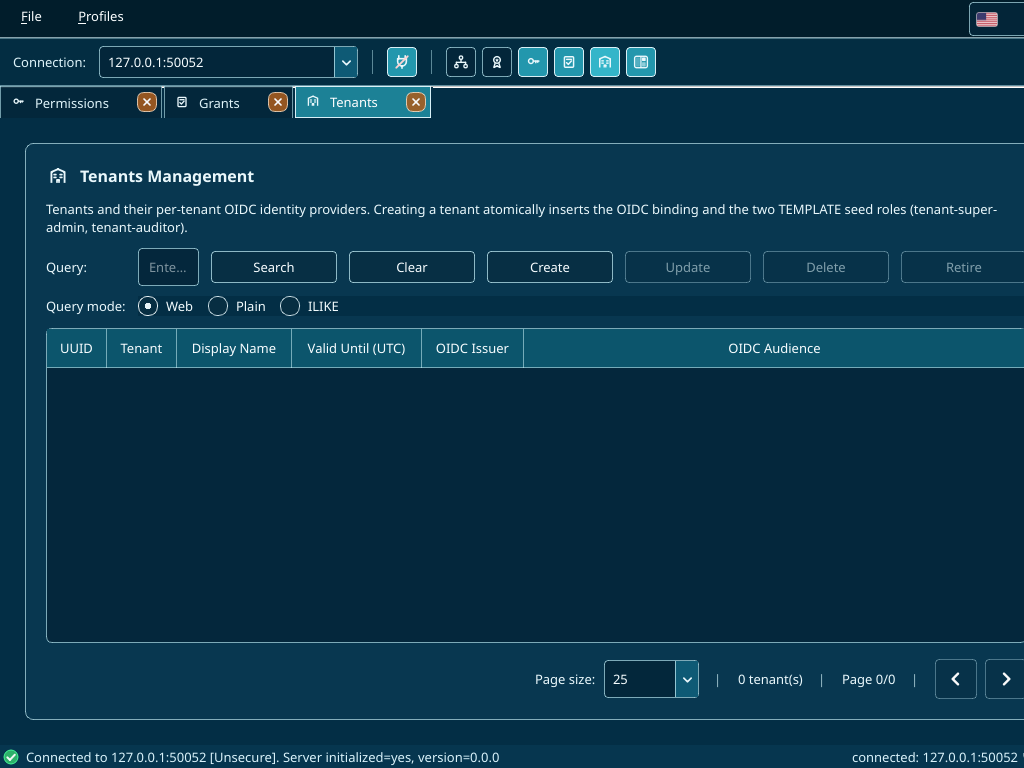Expand the Page size dropdown arrow

click(x=687, y=679)
